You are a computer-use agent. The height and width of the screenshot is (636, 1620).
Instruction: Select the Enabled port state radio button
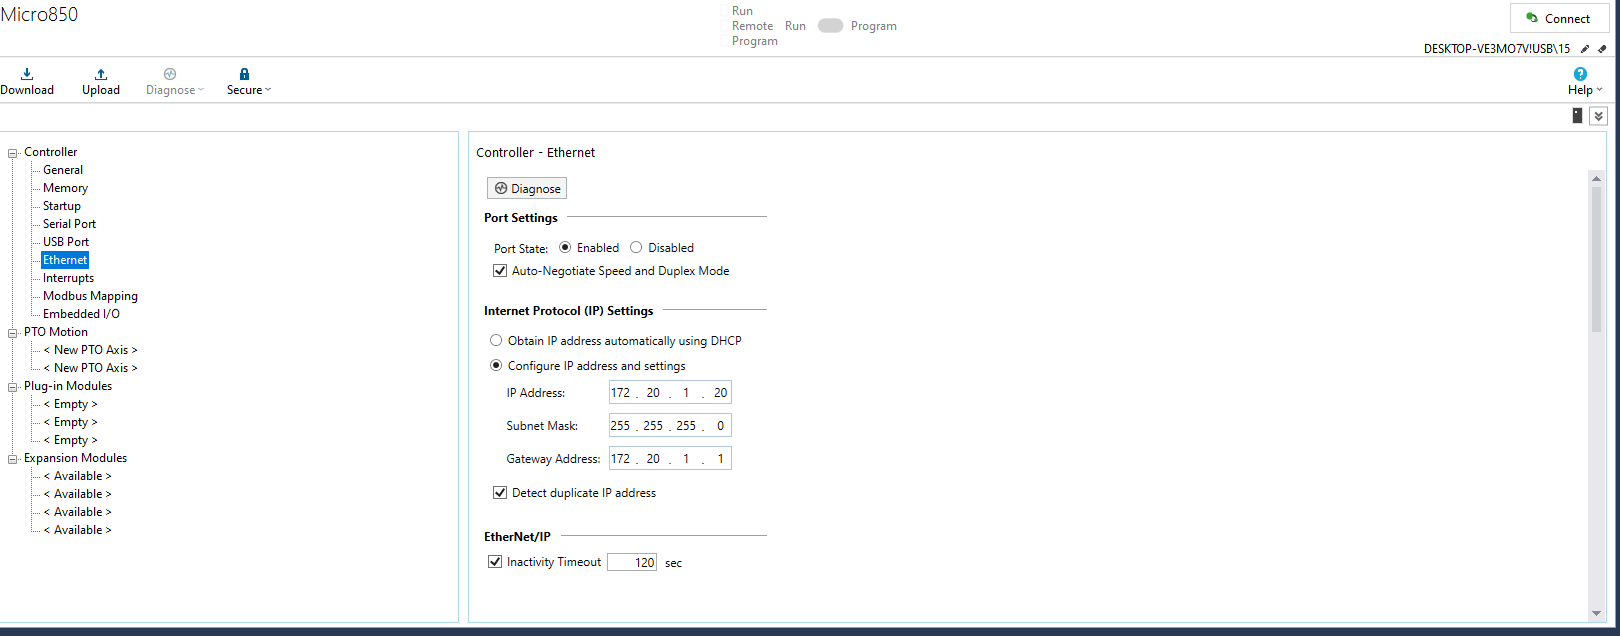coord(565,247)
